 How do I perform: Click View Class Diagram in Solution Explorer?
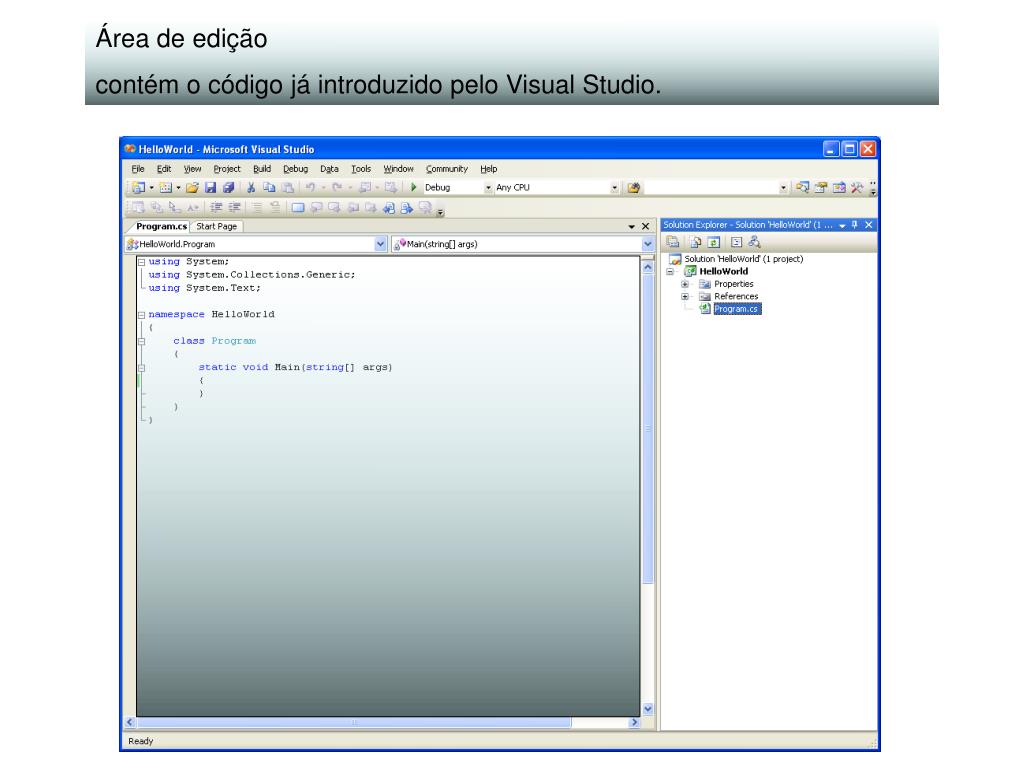click(x=755, y=242)
